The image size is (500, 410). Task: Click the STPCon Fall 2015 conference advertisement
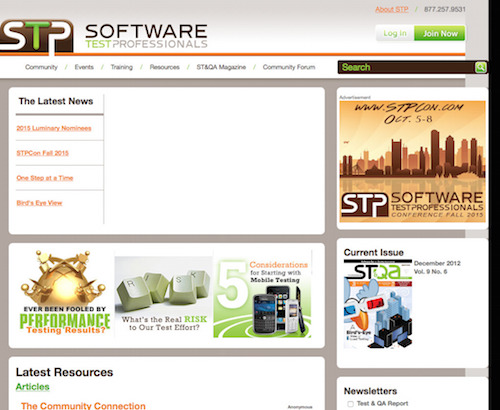[412, 161]
